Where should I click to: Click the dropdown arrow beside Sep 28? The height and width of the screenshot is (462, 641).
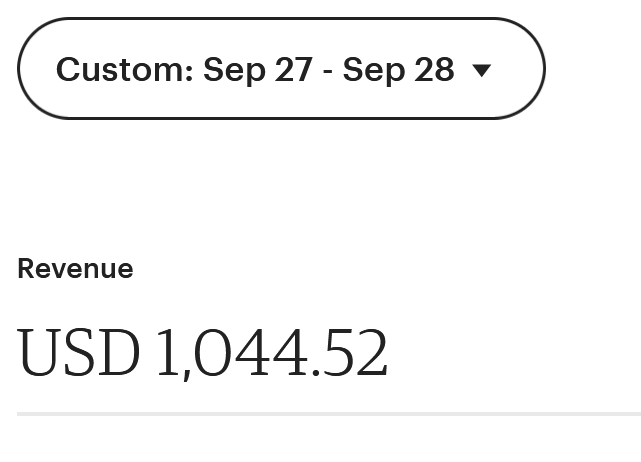coord(482,70)
